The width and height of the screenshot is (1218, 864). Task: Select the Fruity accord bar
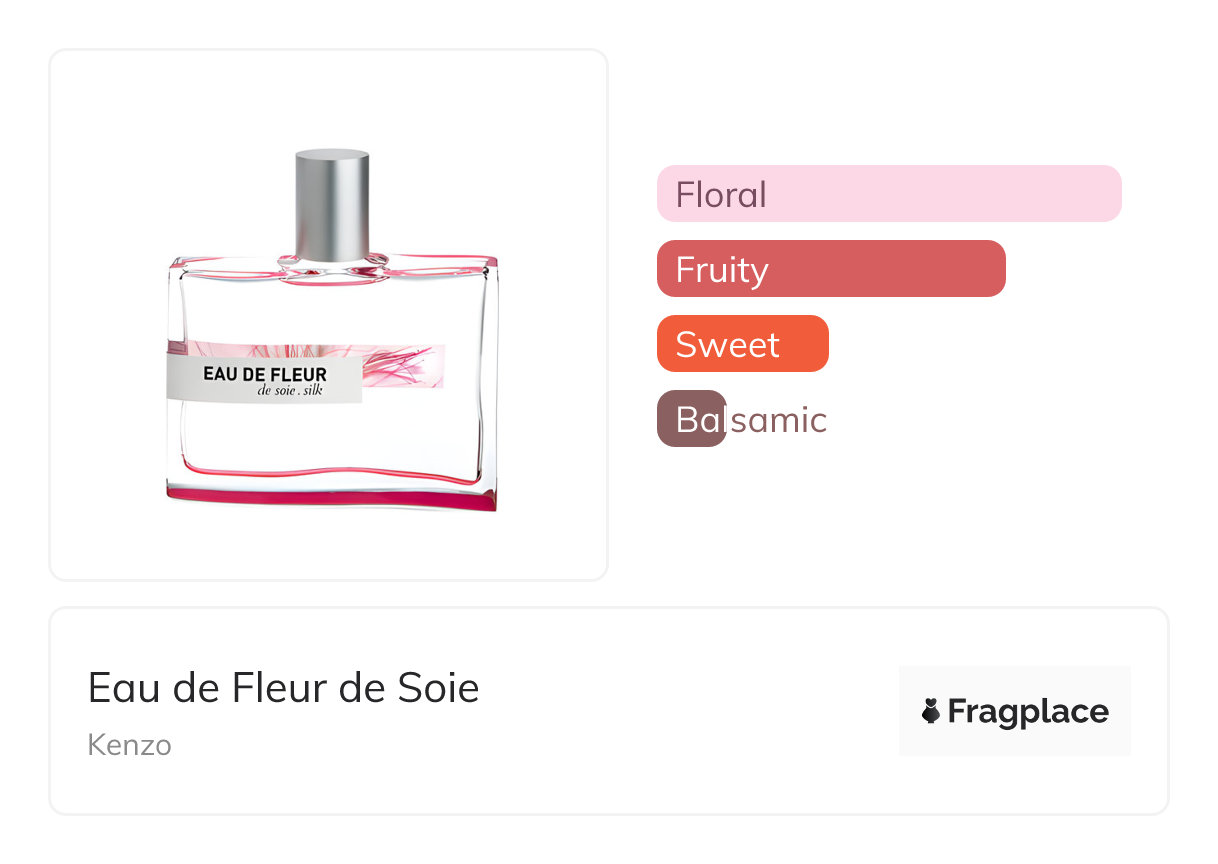[x=831, y=268]
